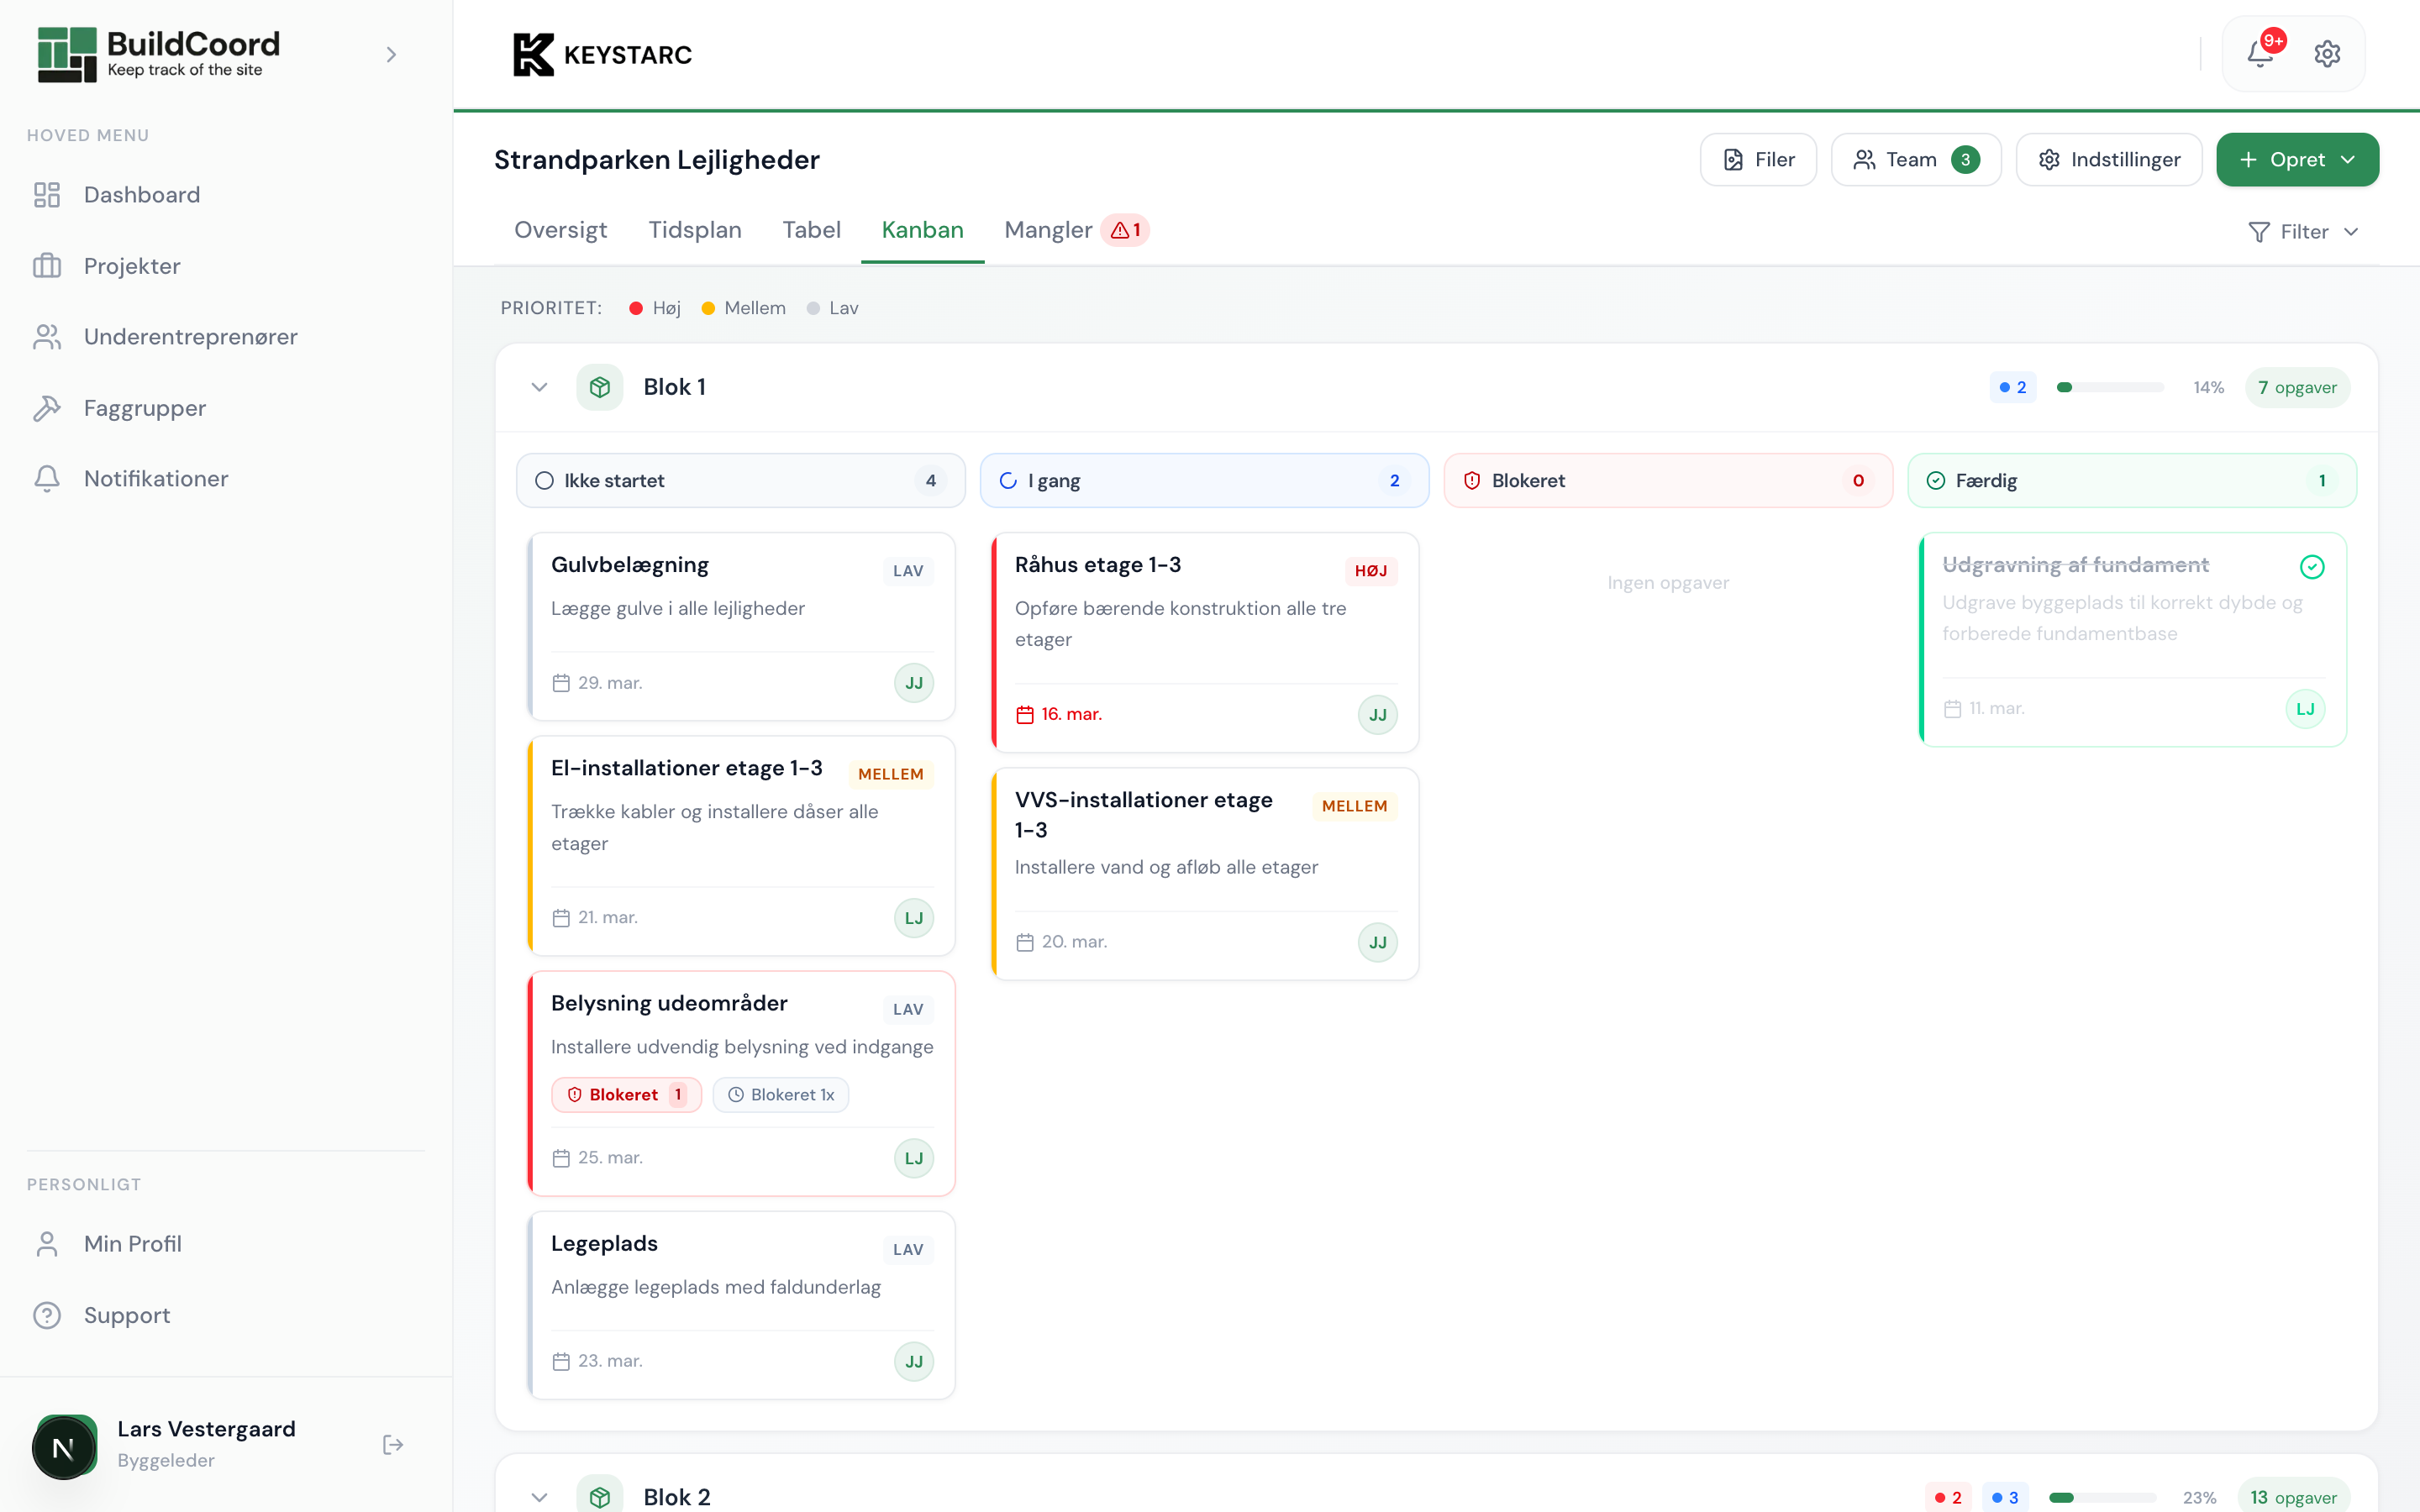Open the Råhus etage 1-3 task card
Image resolution: width=2420 pixels, height=1512 pixels.
(x=1204, y=640)
